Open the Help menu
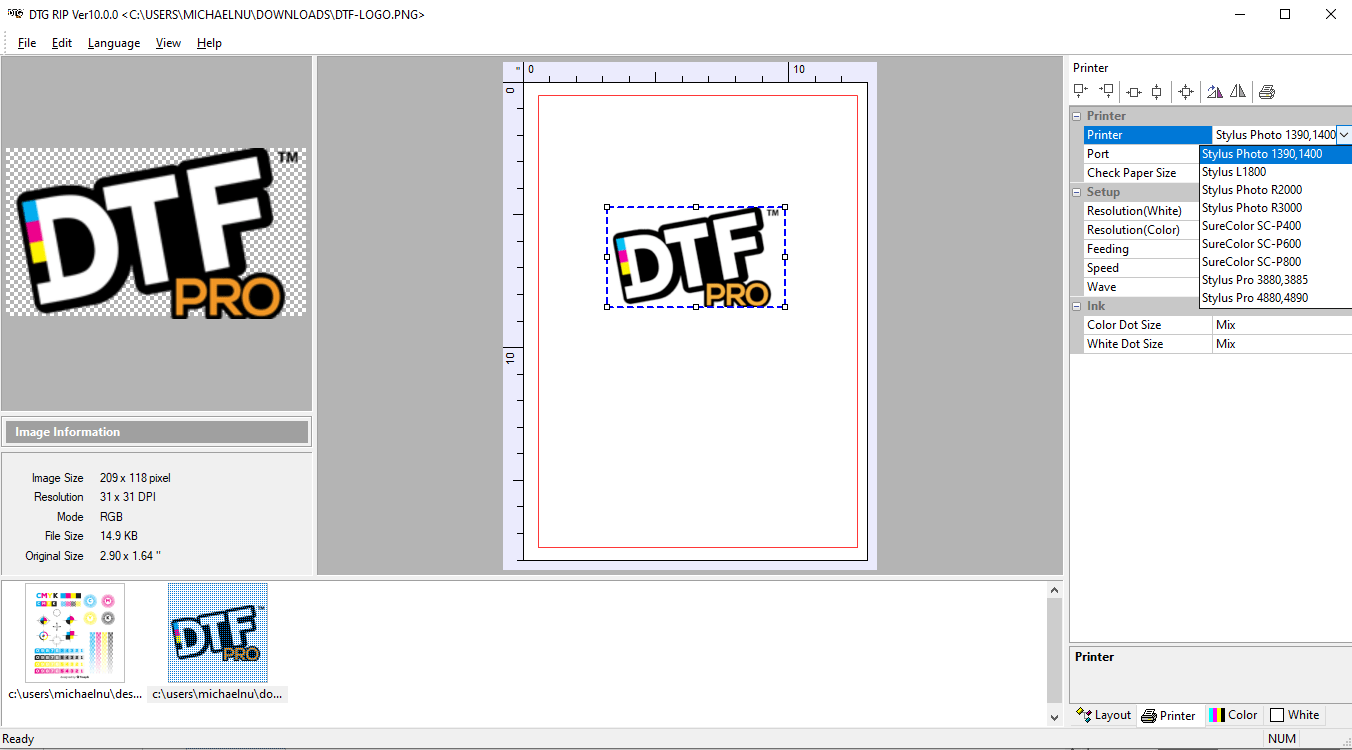Viewport: 1352px width, 750px height. pyautogui.click(x=209, y=43)
